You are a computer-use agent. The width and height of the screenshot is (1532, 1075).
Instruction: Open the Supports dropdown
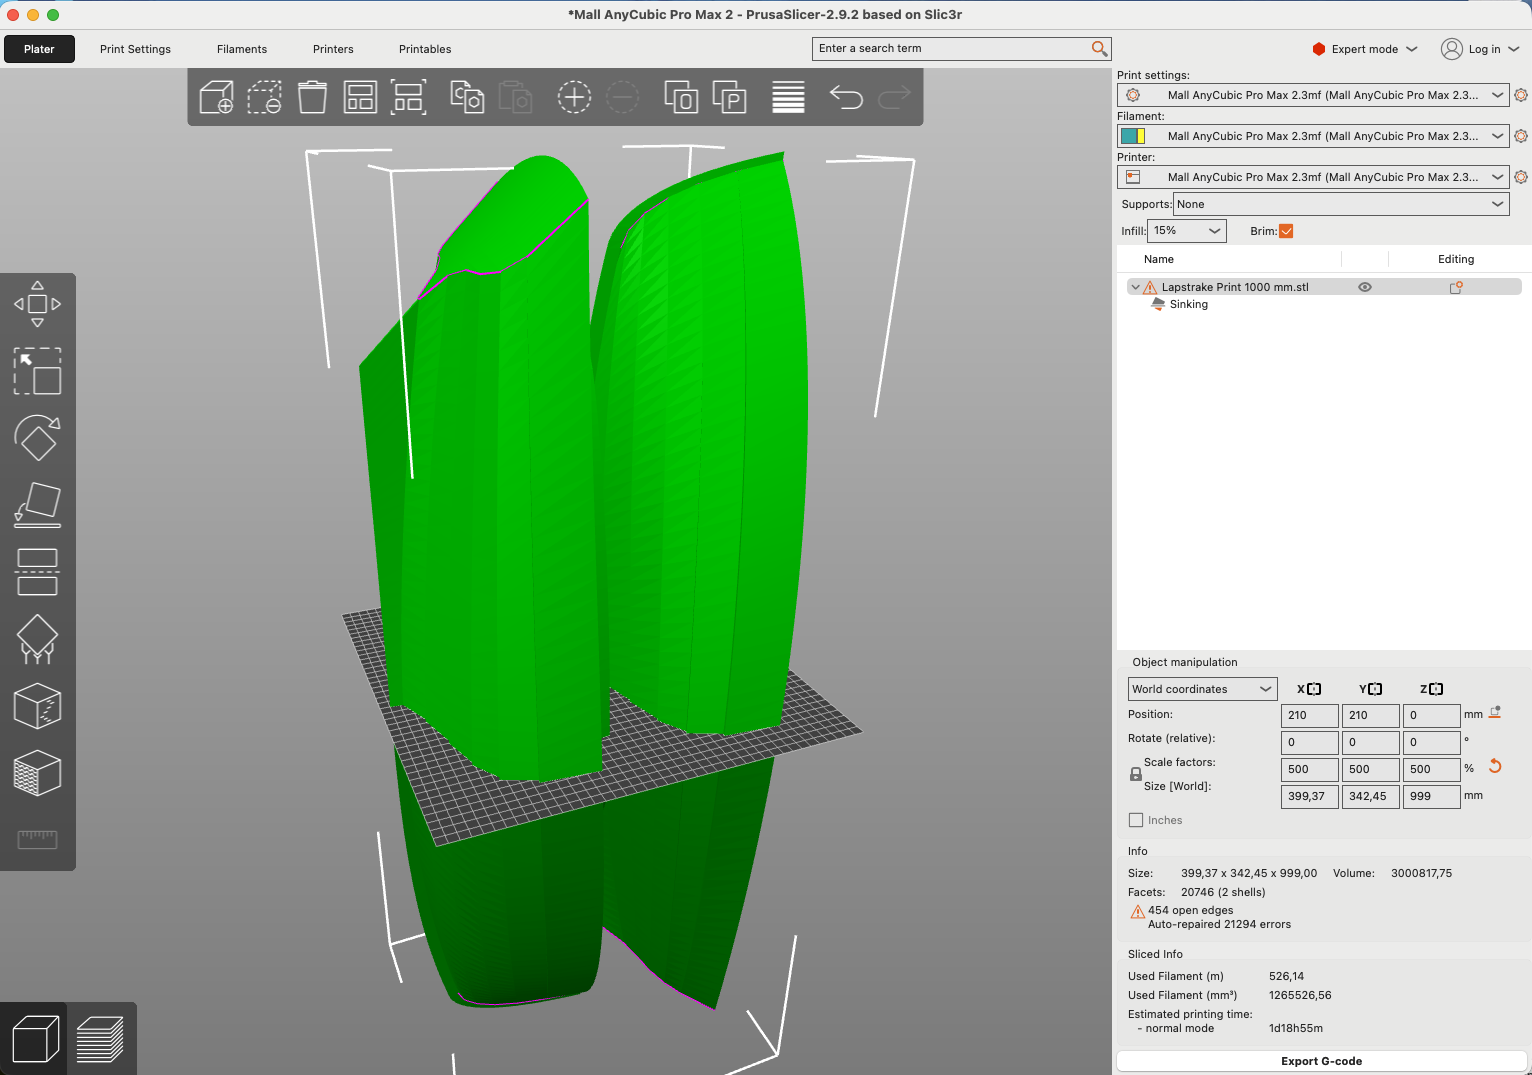tap(1340, 204)
